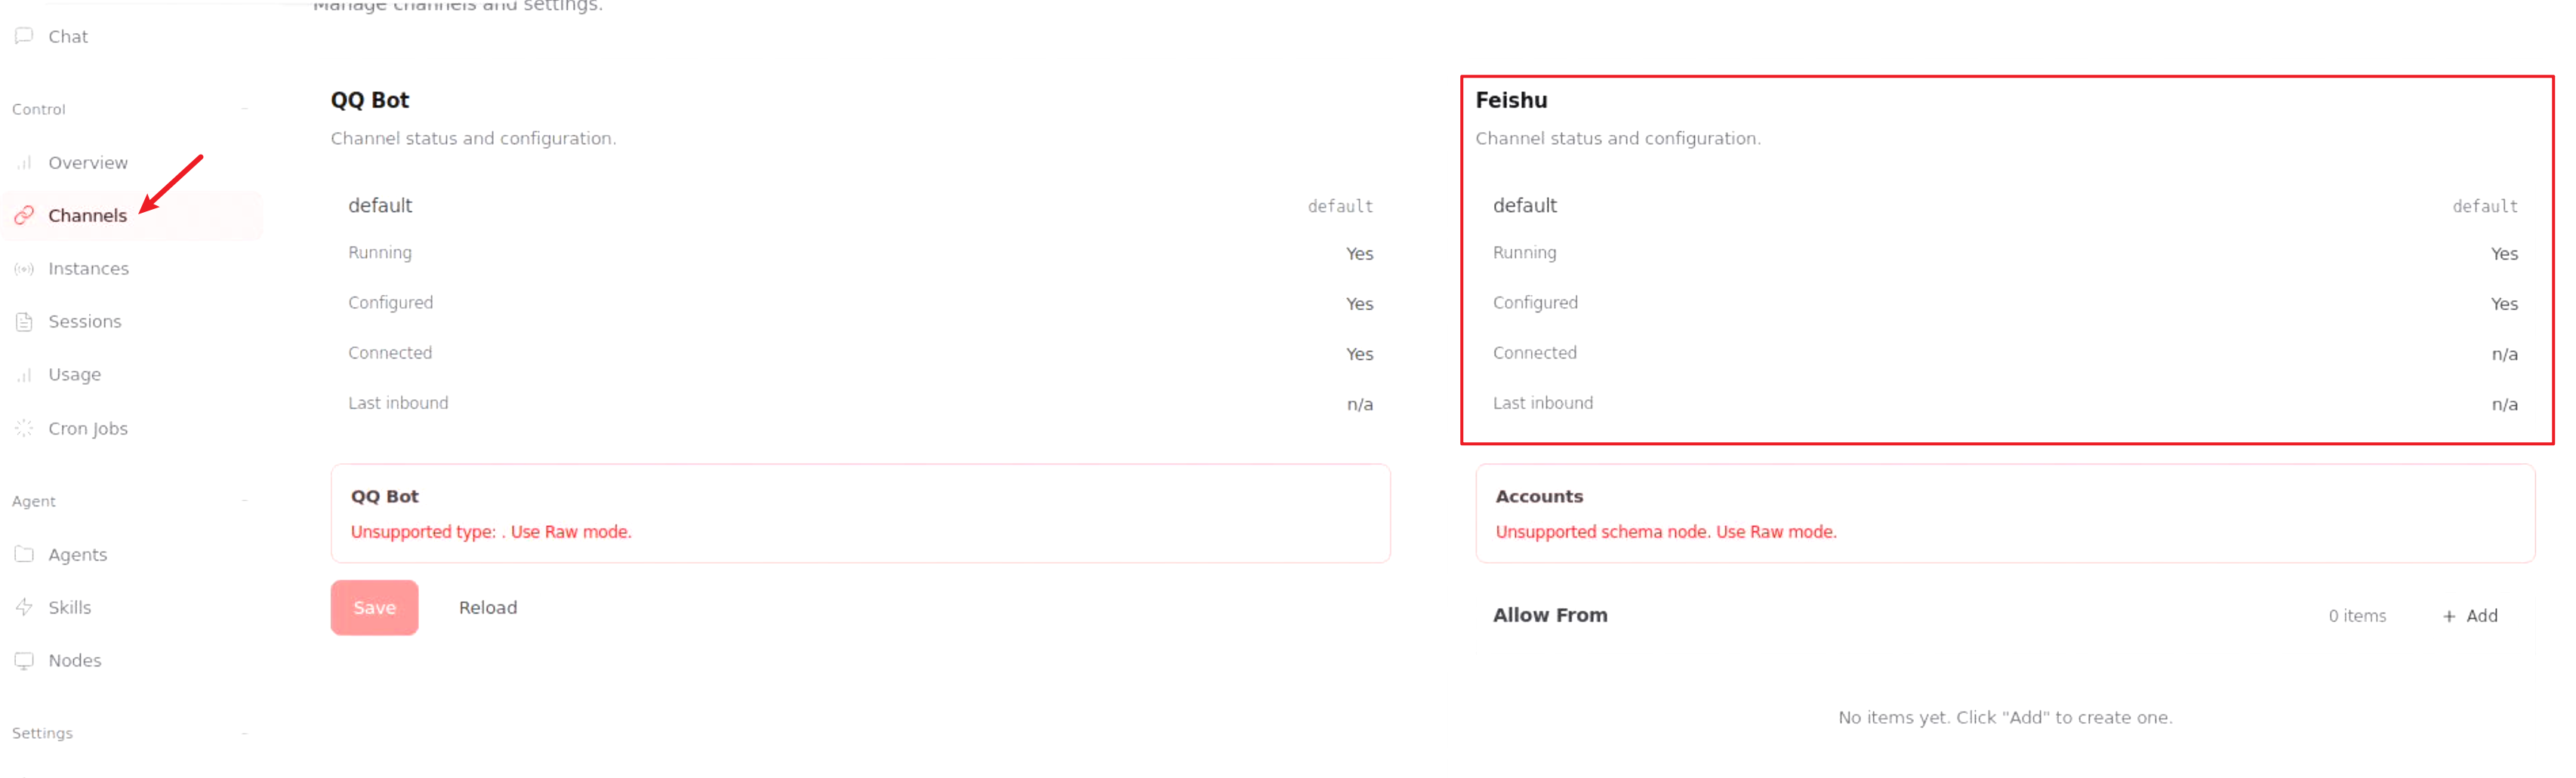Screen dimensions: 2576x778
Task: Click the Chat speech bubble icon
Action: 24,36
